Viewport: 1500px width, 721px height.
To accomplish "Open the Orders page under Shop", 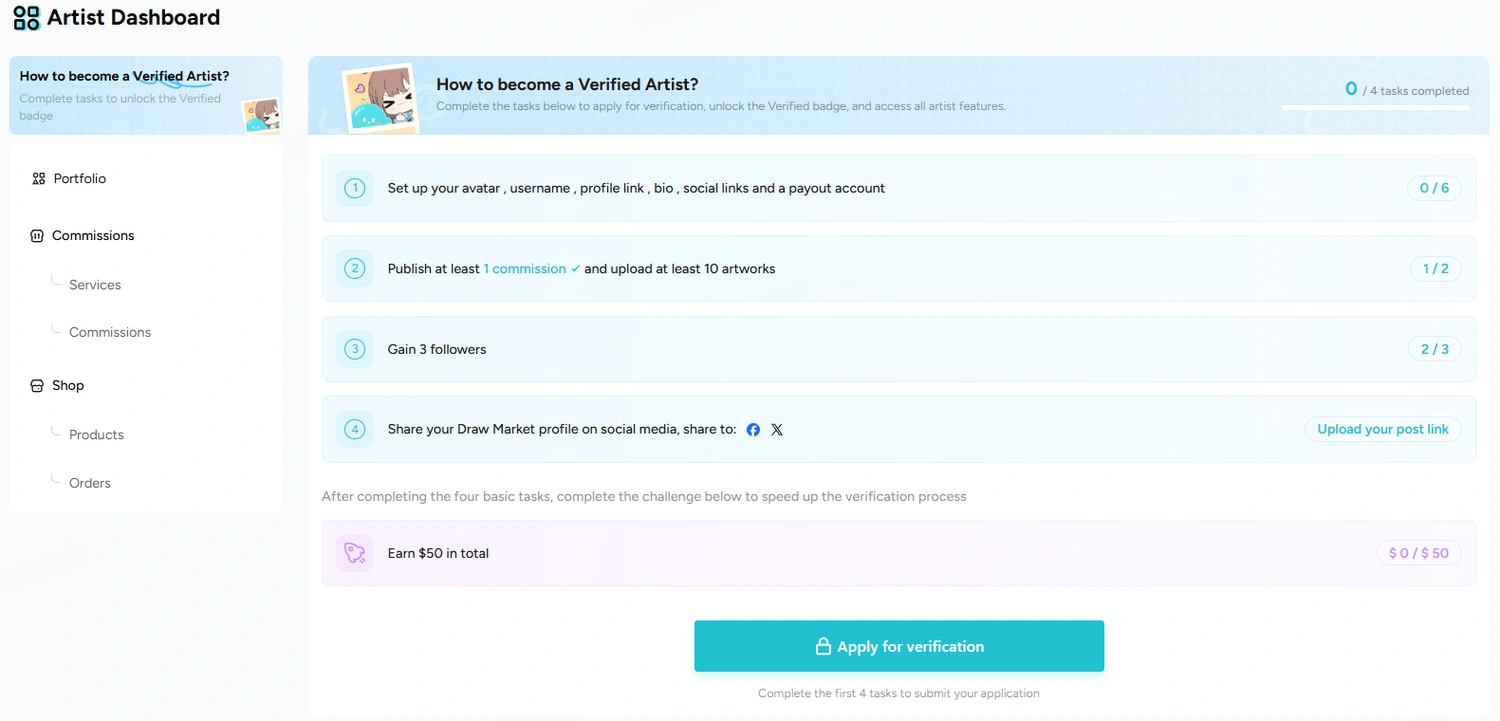I will 90,483.
